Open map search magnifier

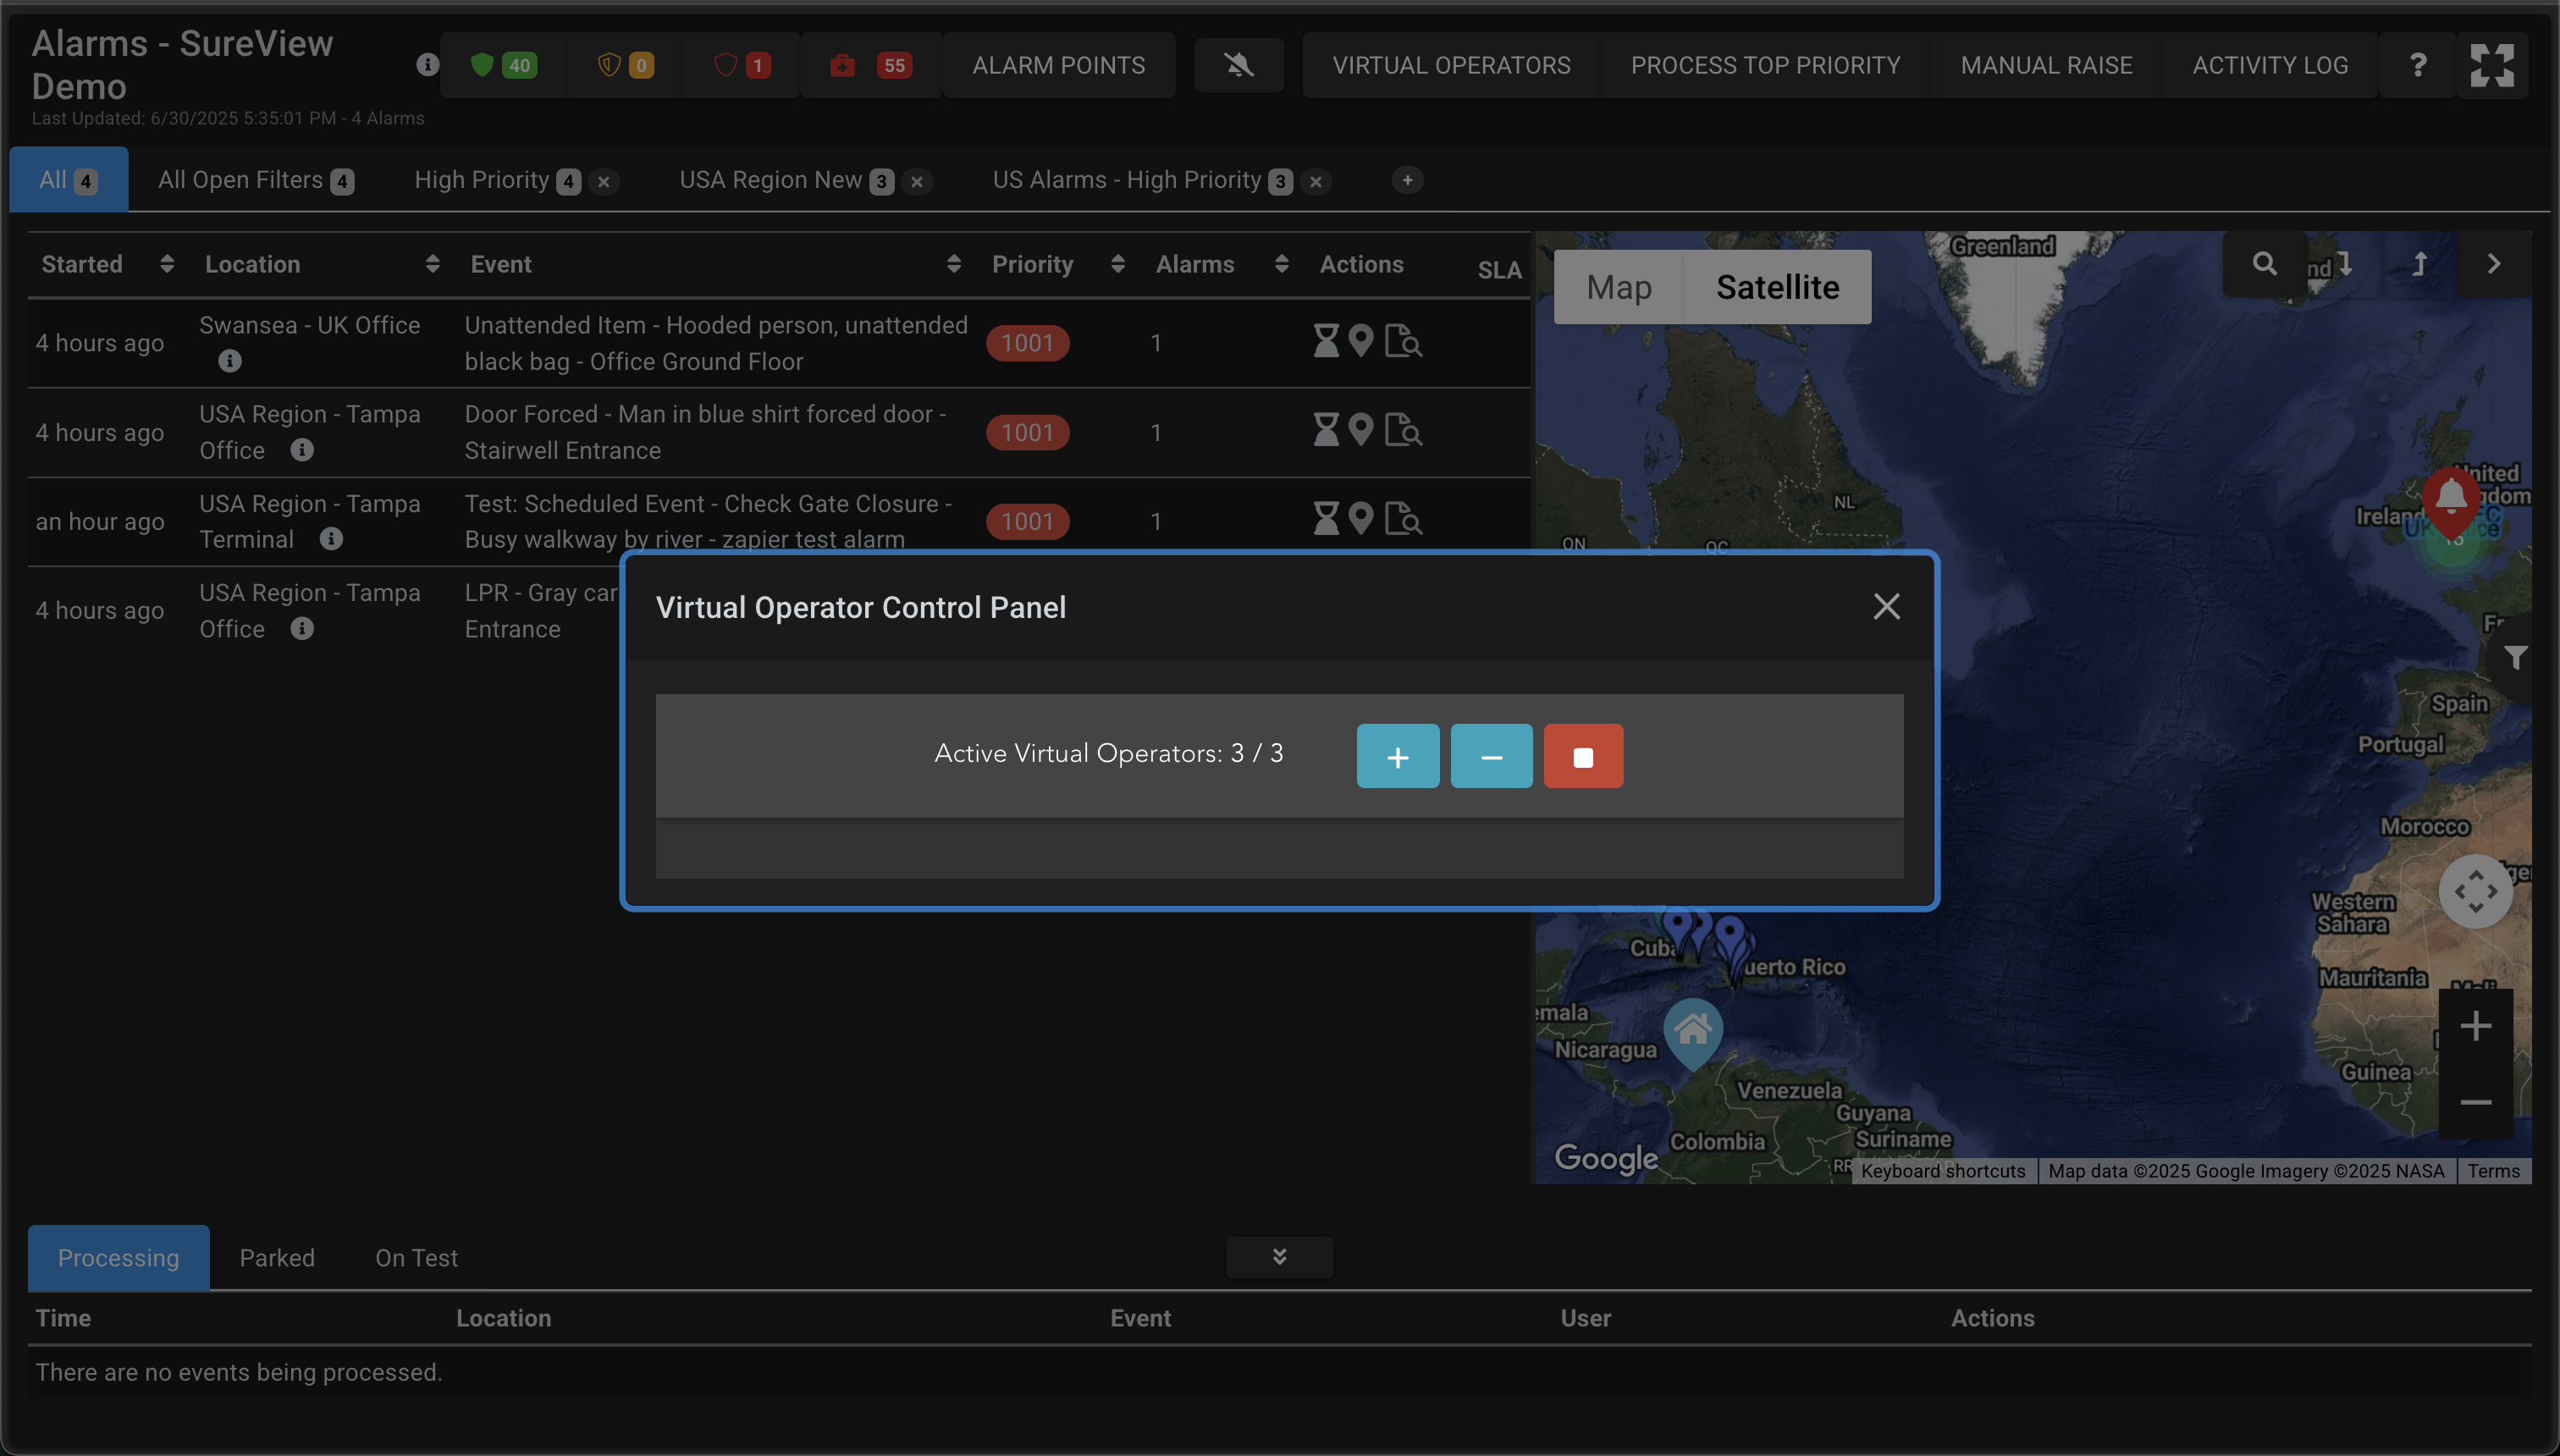2265,264
